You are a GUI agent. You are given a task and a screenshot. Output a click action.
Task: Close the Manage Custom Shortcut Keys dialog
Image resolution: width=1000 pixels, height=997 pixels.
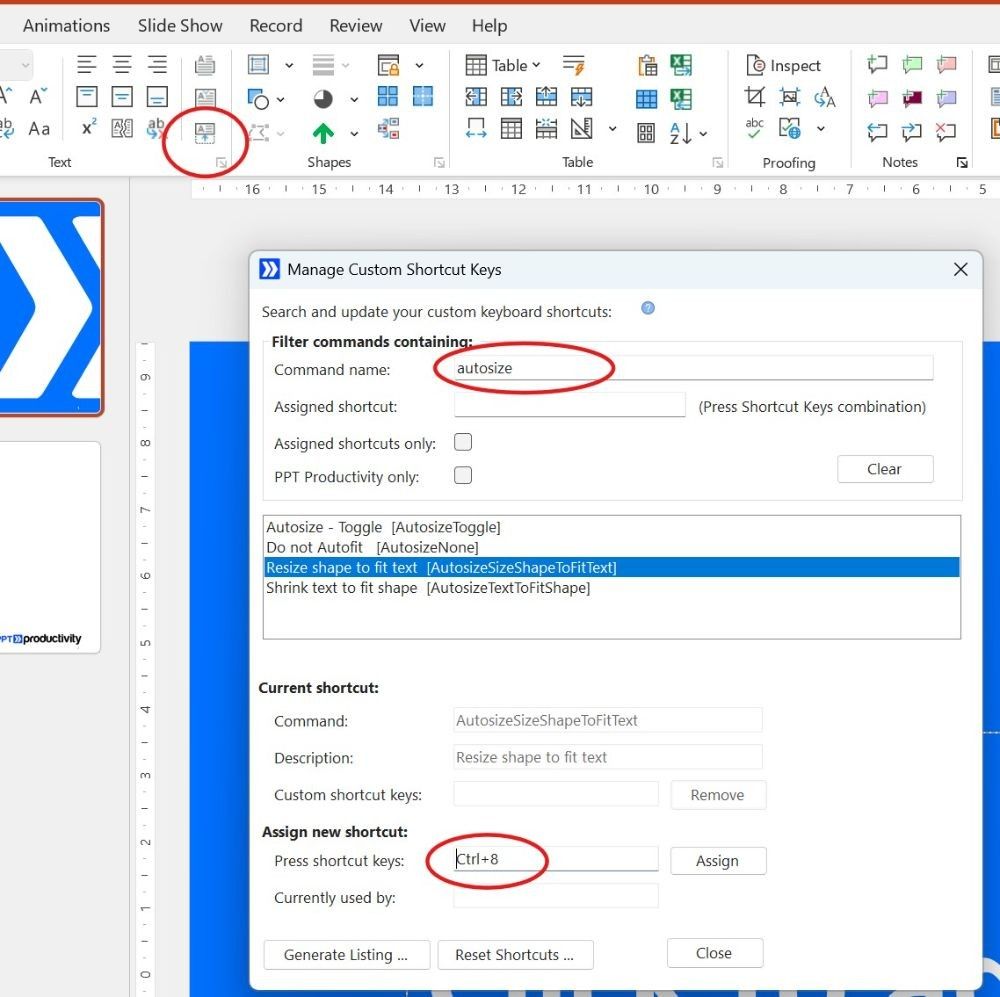pyautogui.click(x=960, y=270)
